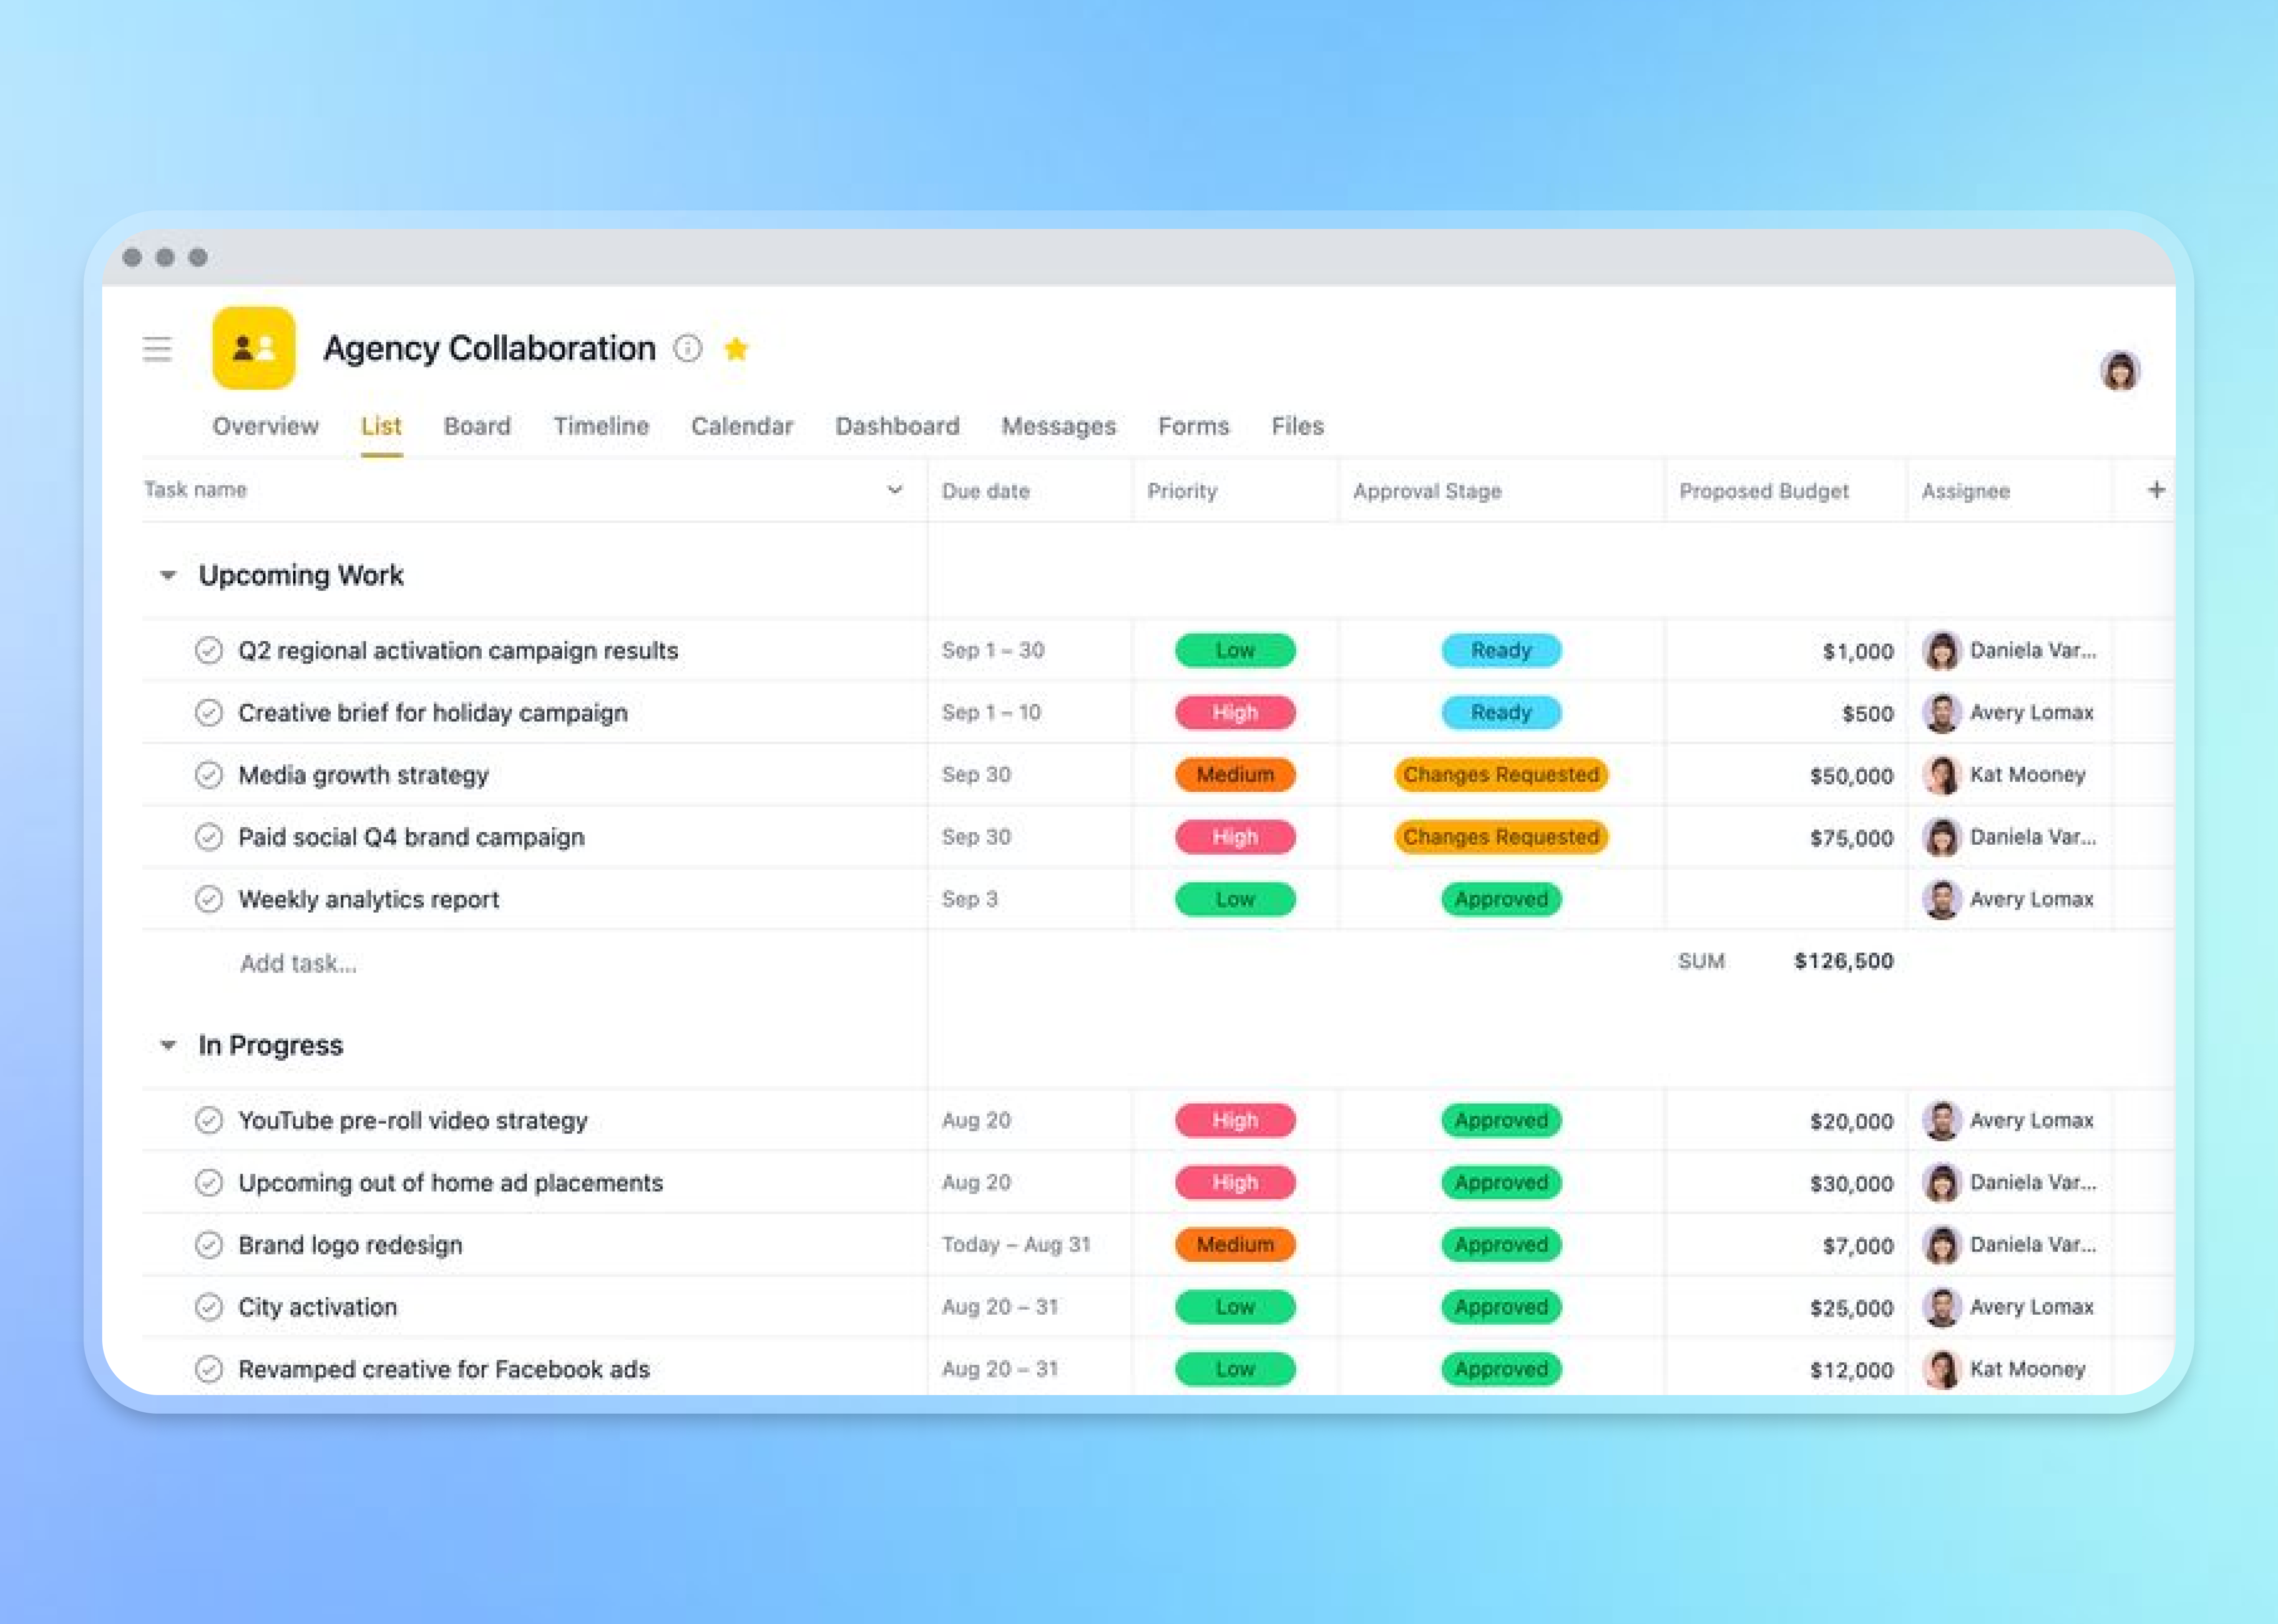Click Changes Requested tag on Paid social campaign
The height and width of the screenshot is (1624, 2278).
coord(1500,837)
